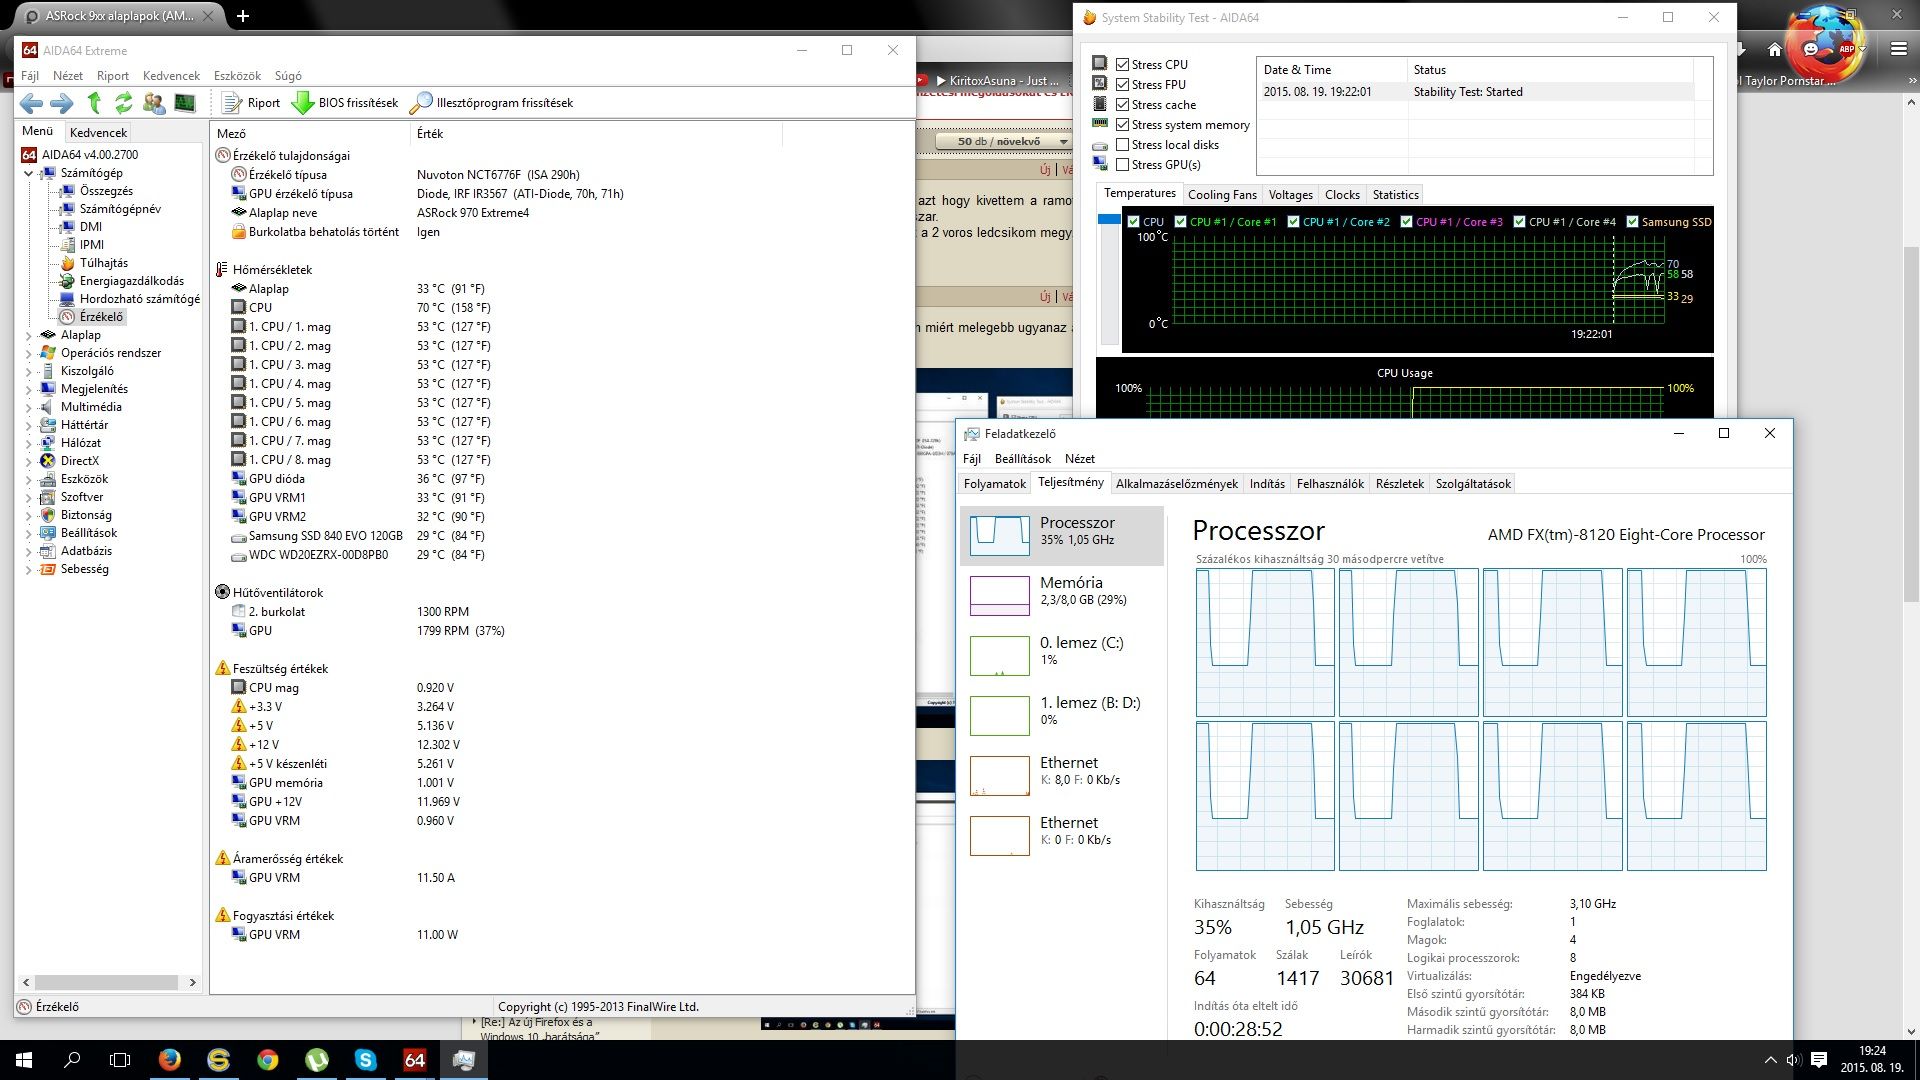Click Illesztőprogram frissítések toolbar button
Screen dimensions: 1920x1080
492,103
